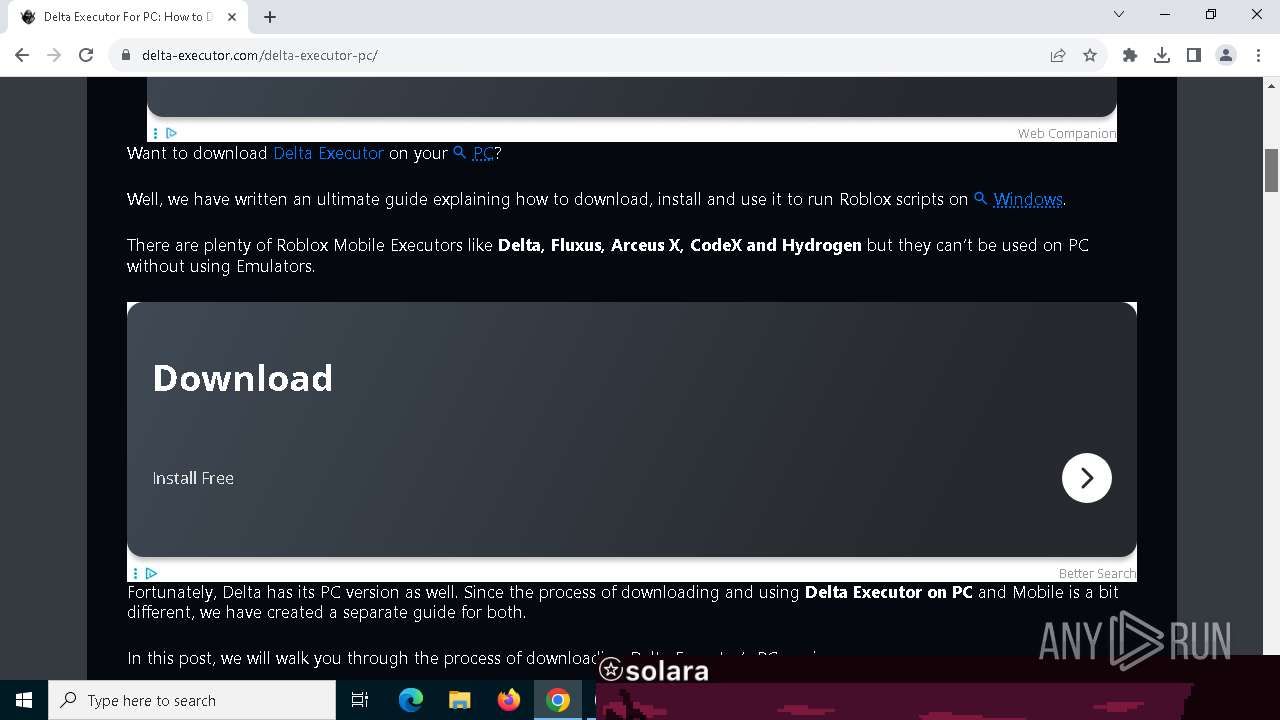Toggle the Chrome side panel
Viewport: 1280px width, 720px height.
click(1194, 55)
